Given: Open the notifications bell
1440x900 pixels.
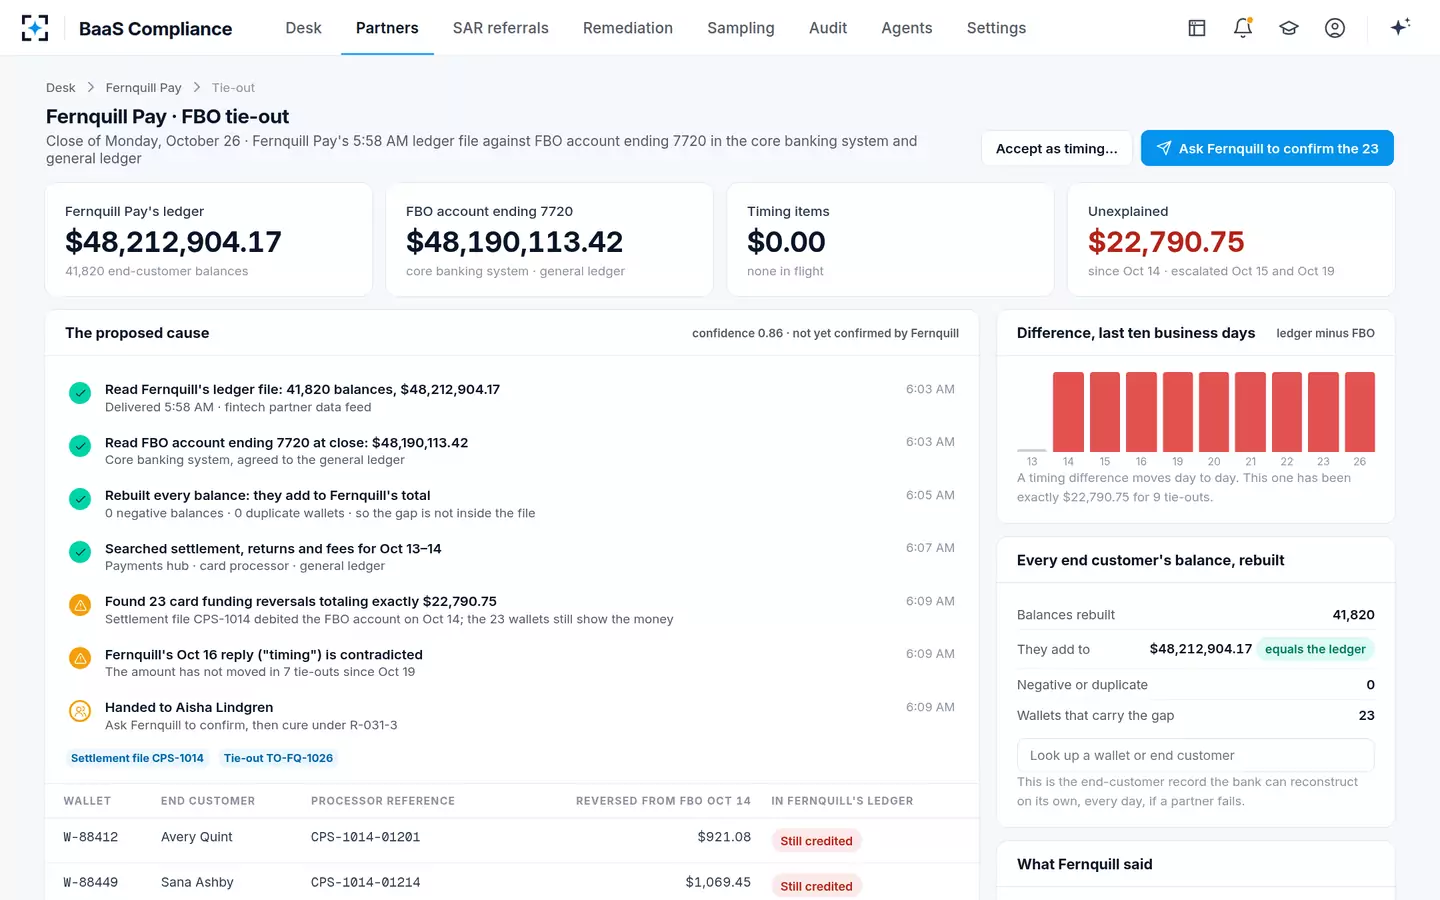Looking at the screenshot, I should click(1243, 28).
